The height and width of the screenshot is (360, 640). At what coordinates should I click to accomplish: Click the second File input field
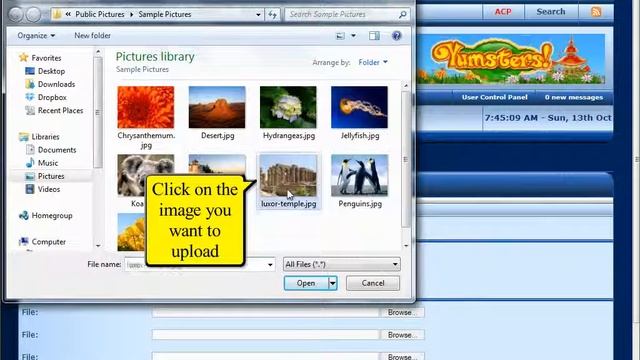tap(266, 335)
